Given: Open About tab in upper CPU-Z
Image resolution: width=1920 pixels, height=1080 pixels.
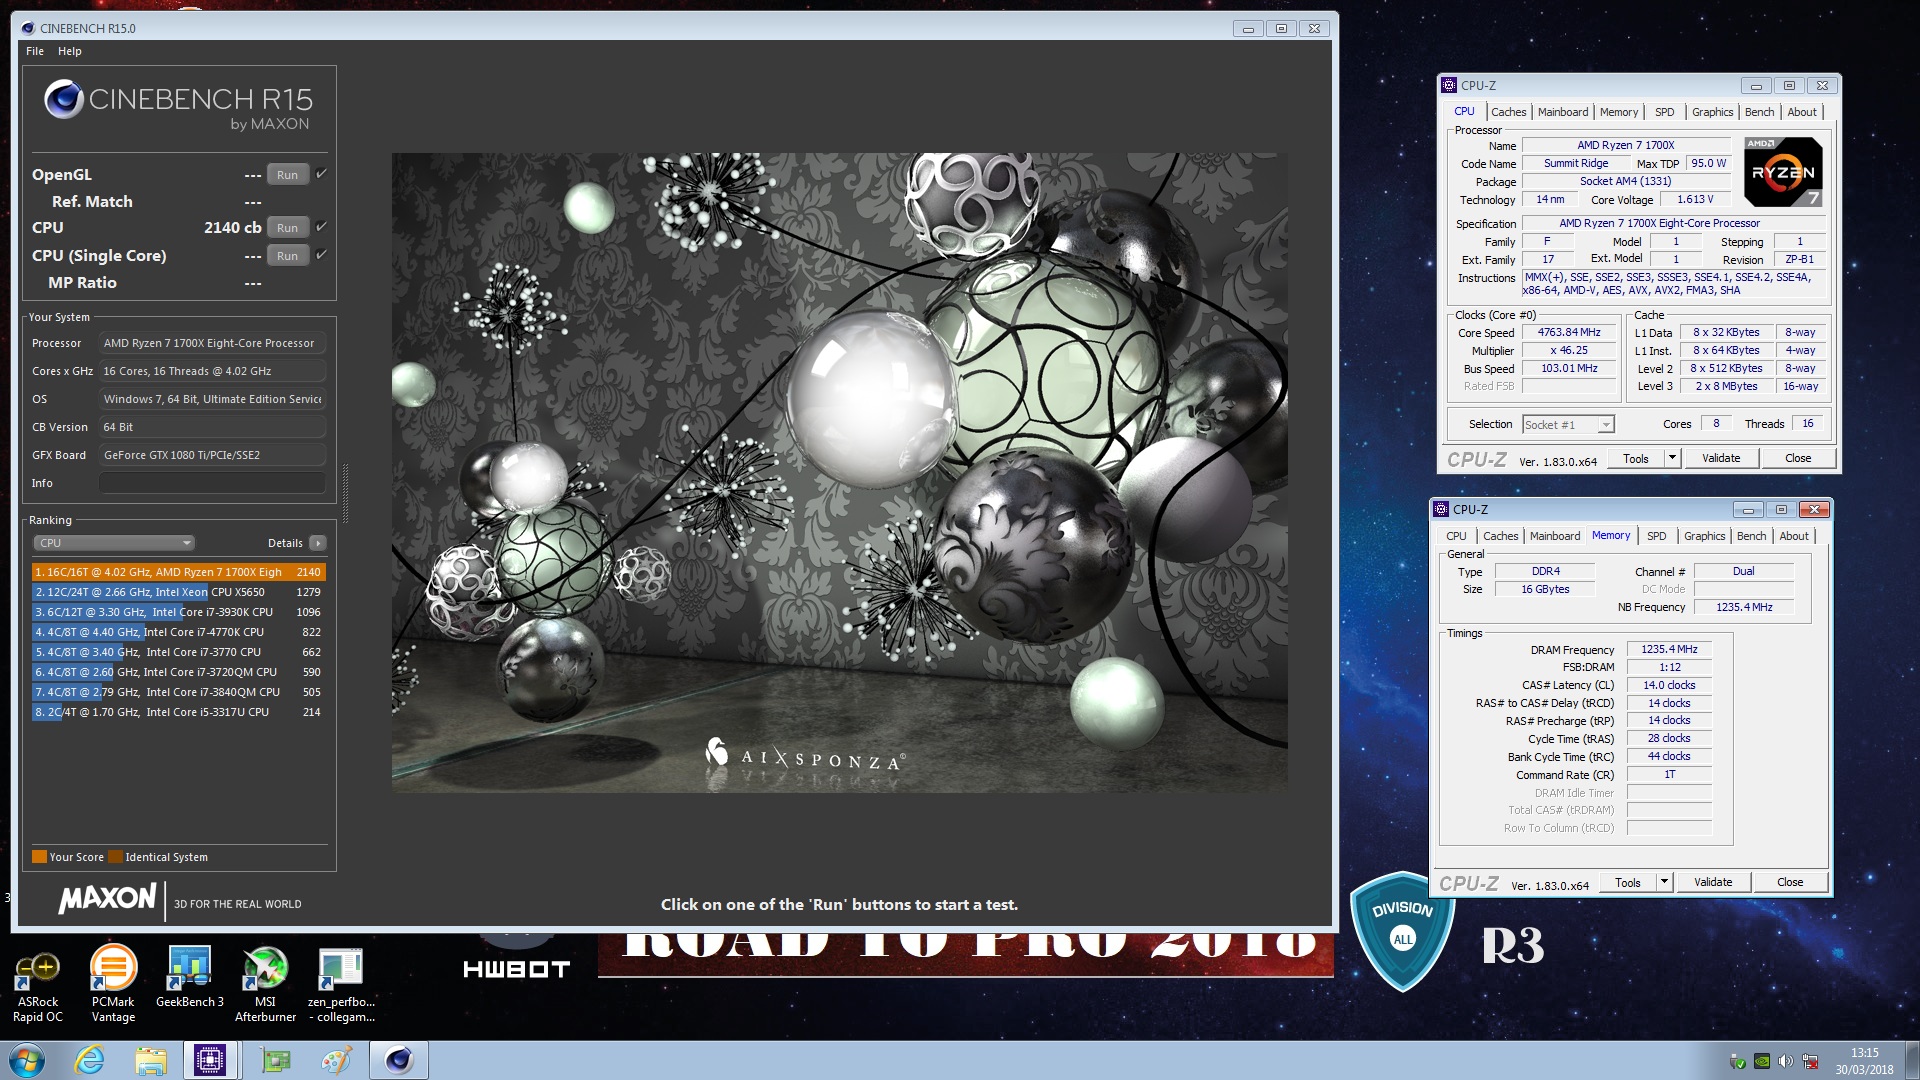Looking at the screenshot, I should 1802,112.
